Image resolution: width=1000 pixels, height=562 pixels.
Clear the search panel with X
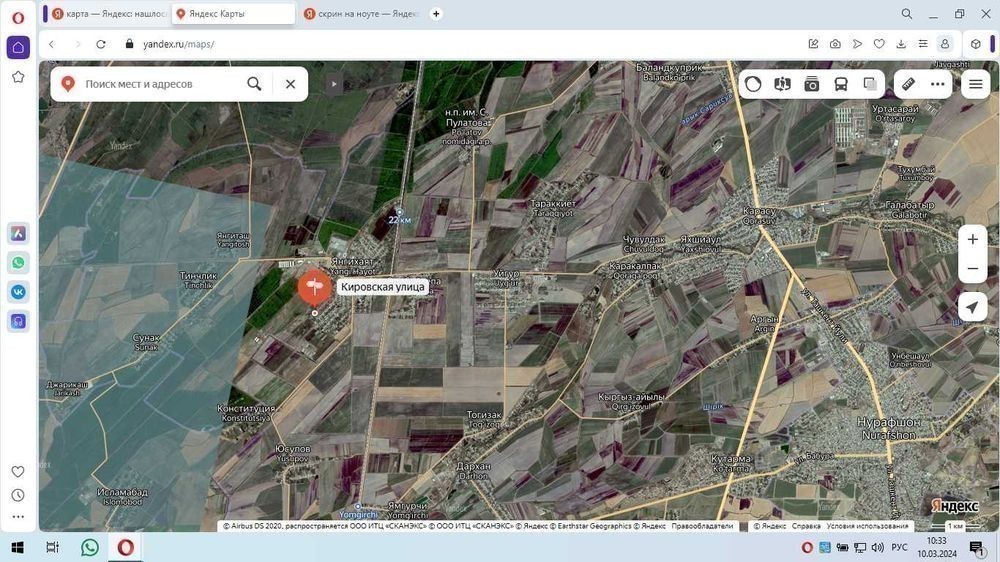(x=290, y=84)
